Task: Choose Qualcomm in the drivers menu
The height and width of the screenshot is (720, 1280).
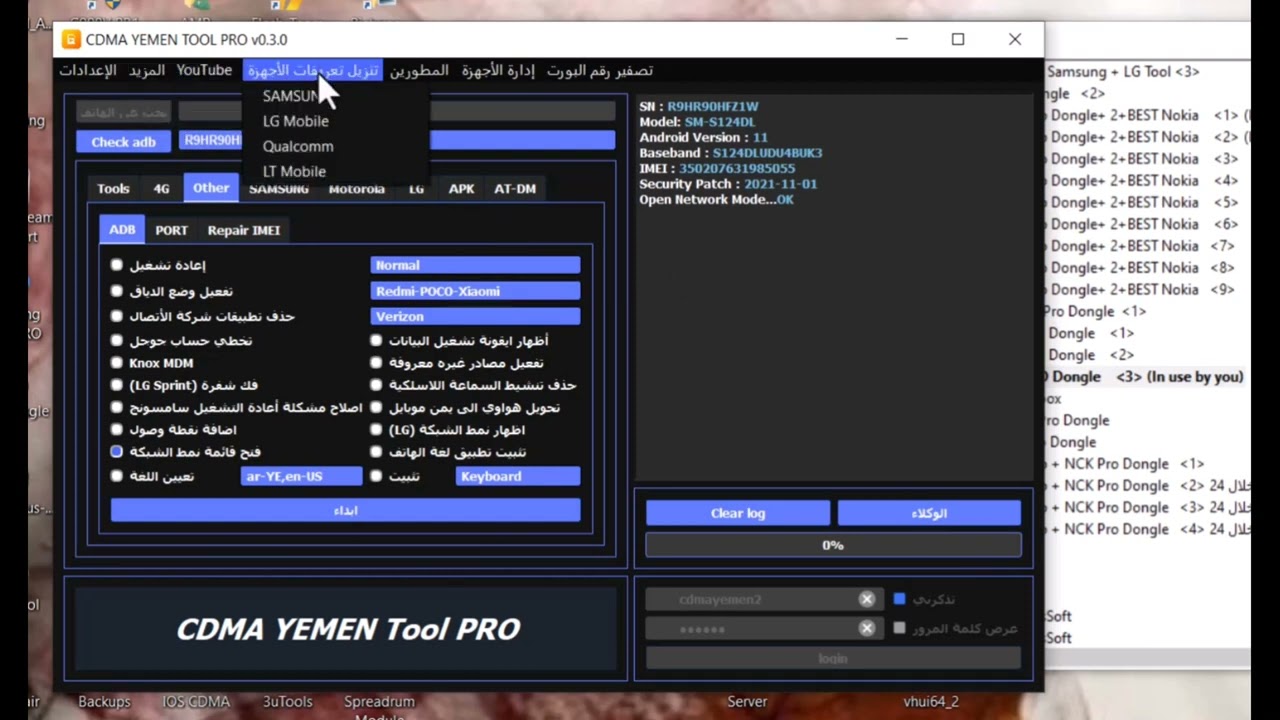Action: click(298, 146)
